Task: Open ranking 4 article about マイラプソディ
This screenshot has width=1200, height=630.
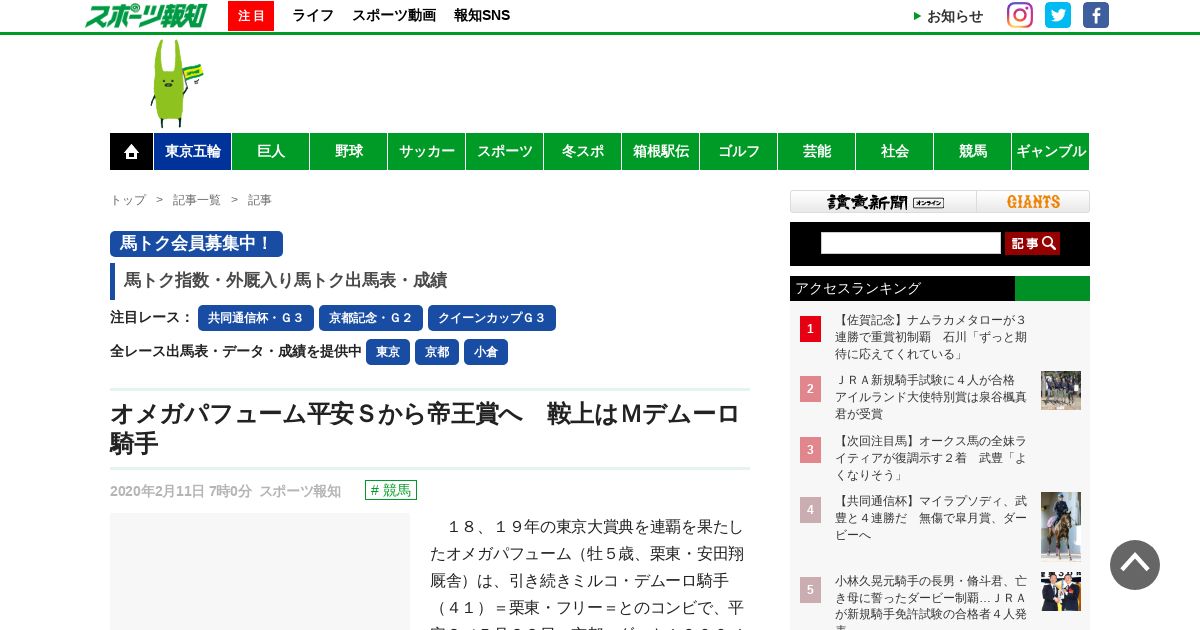Action: [x=931, y=517]
